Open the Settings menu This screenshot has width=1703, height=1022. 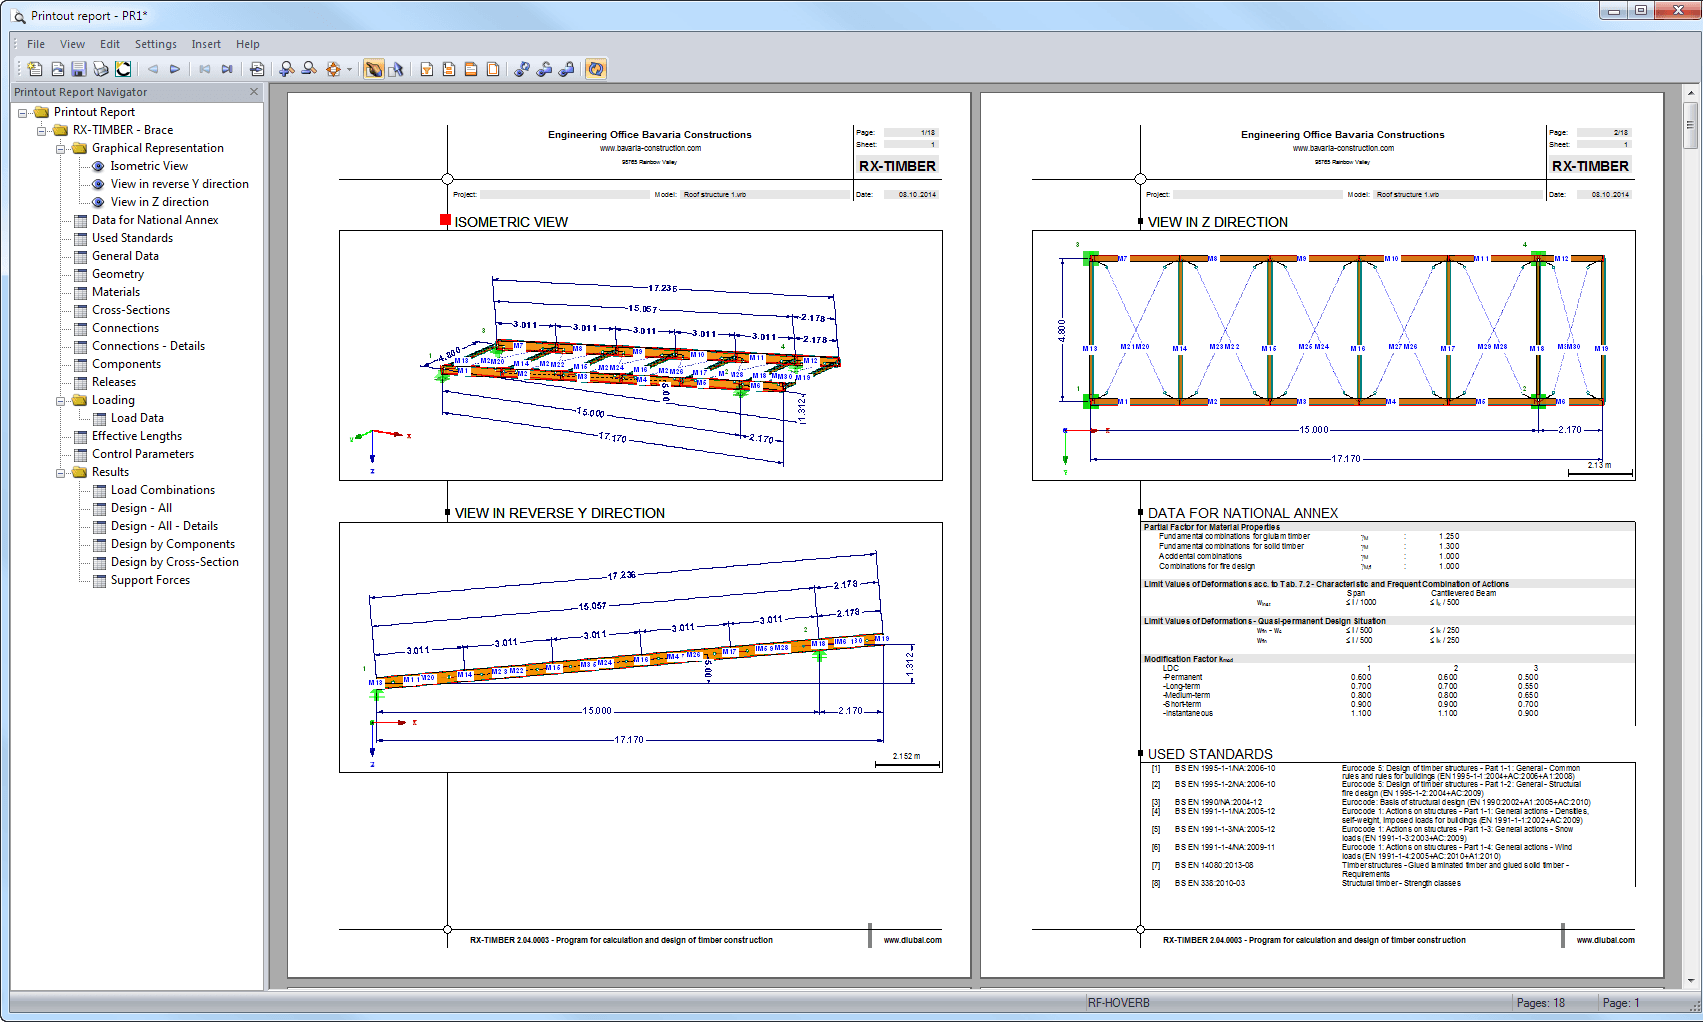click(x=156, y=44)
